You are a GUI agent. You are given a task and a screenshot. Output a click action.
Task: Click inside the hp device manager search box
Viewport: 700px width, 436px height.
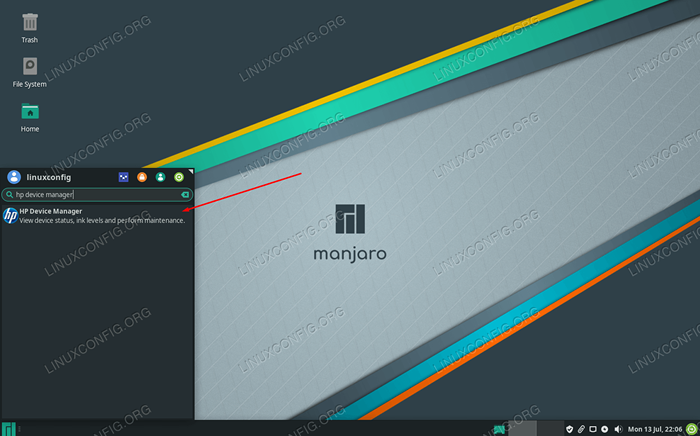97,195
